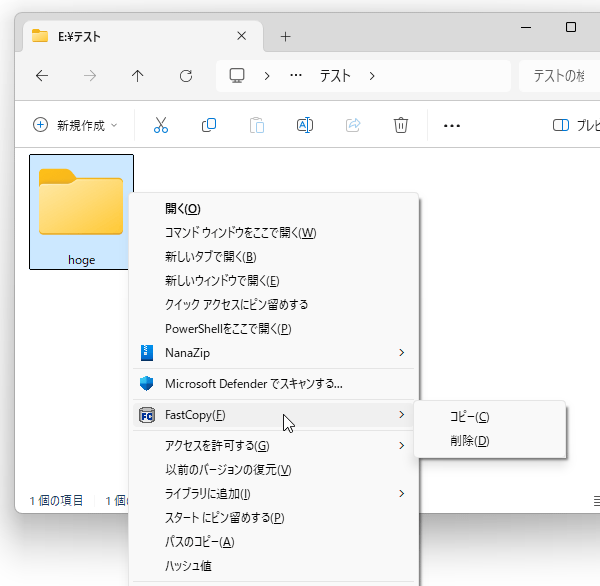600x586 pixels.
Task: Select the hoge folder thumbnail
Action: coord(81,212)
